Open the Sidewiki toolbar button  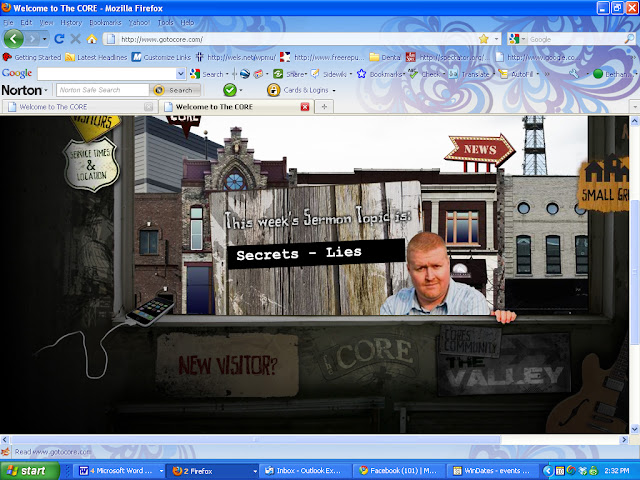(329, 74)
